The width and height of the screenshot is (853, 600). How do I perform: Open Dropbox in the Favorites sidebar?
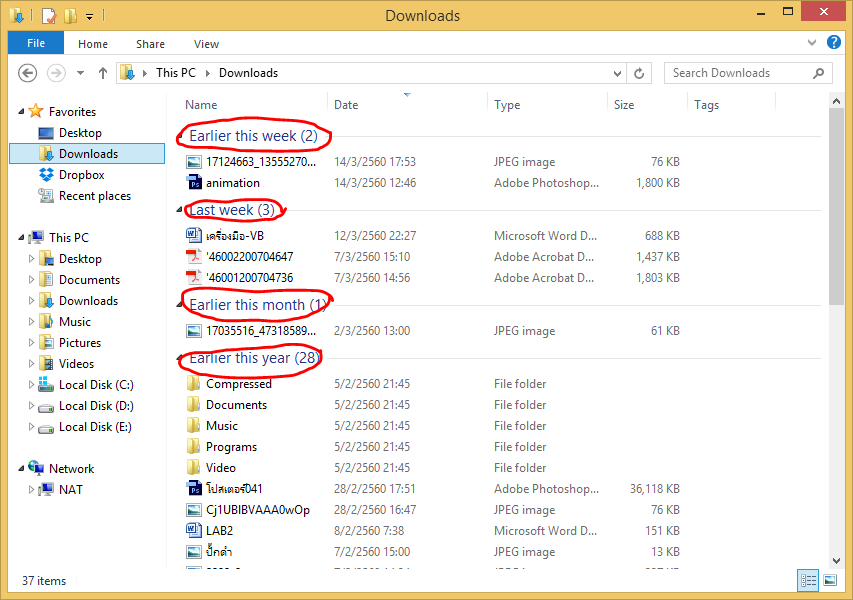81,175
